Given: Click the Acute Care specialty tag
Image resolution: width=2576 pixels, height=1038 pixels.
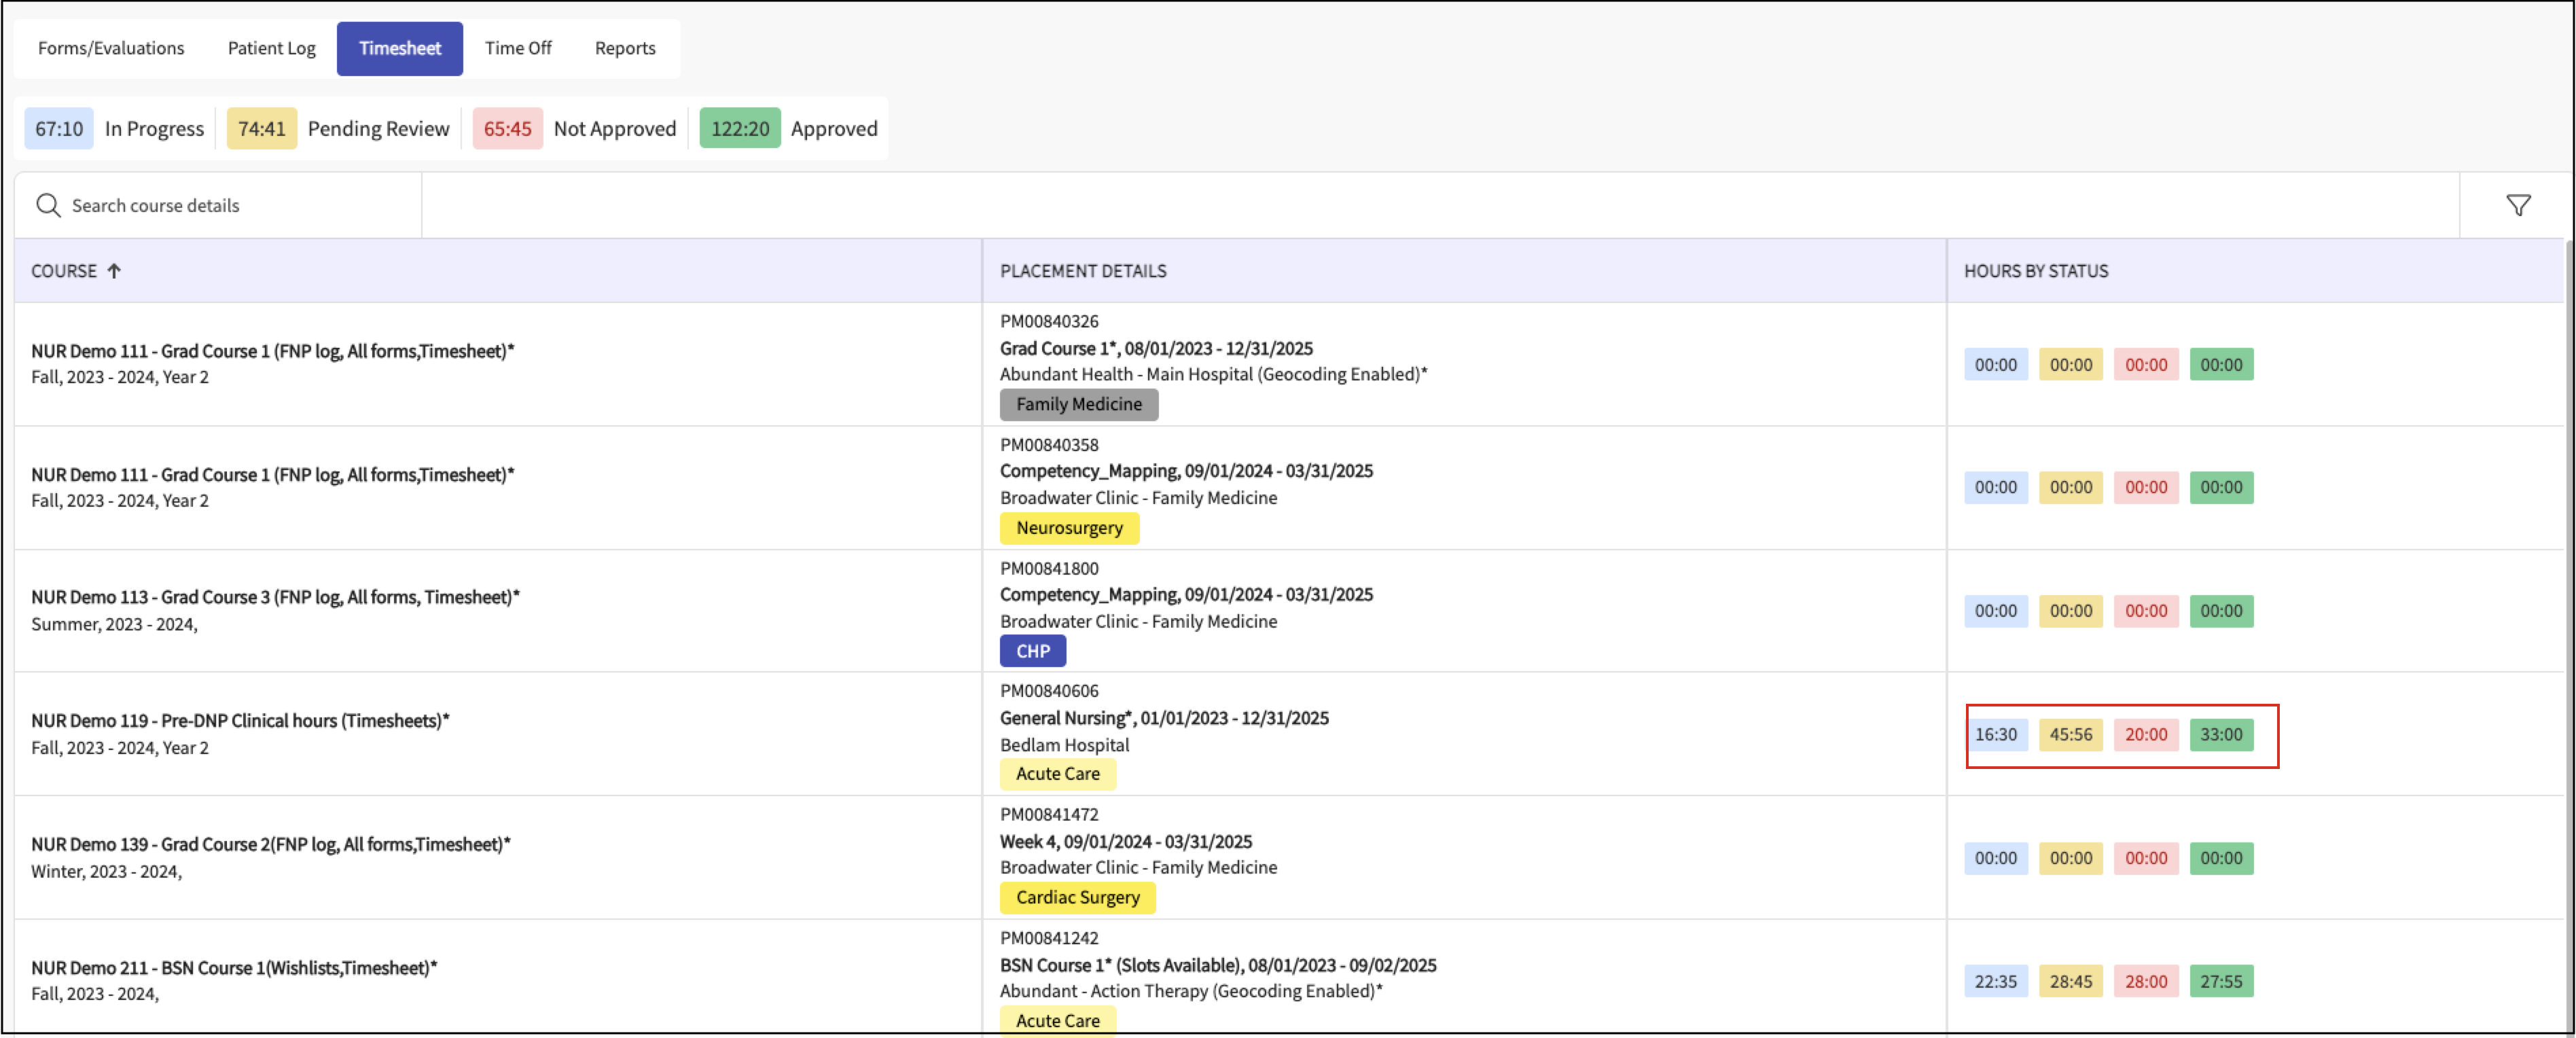Looking at the screenshot, I should point(1057,773).
